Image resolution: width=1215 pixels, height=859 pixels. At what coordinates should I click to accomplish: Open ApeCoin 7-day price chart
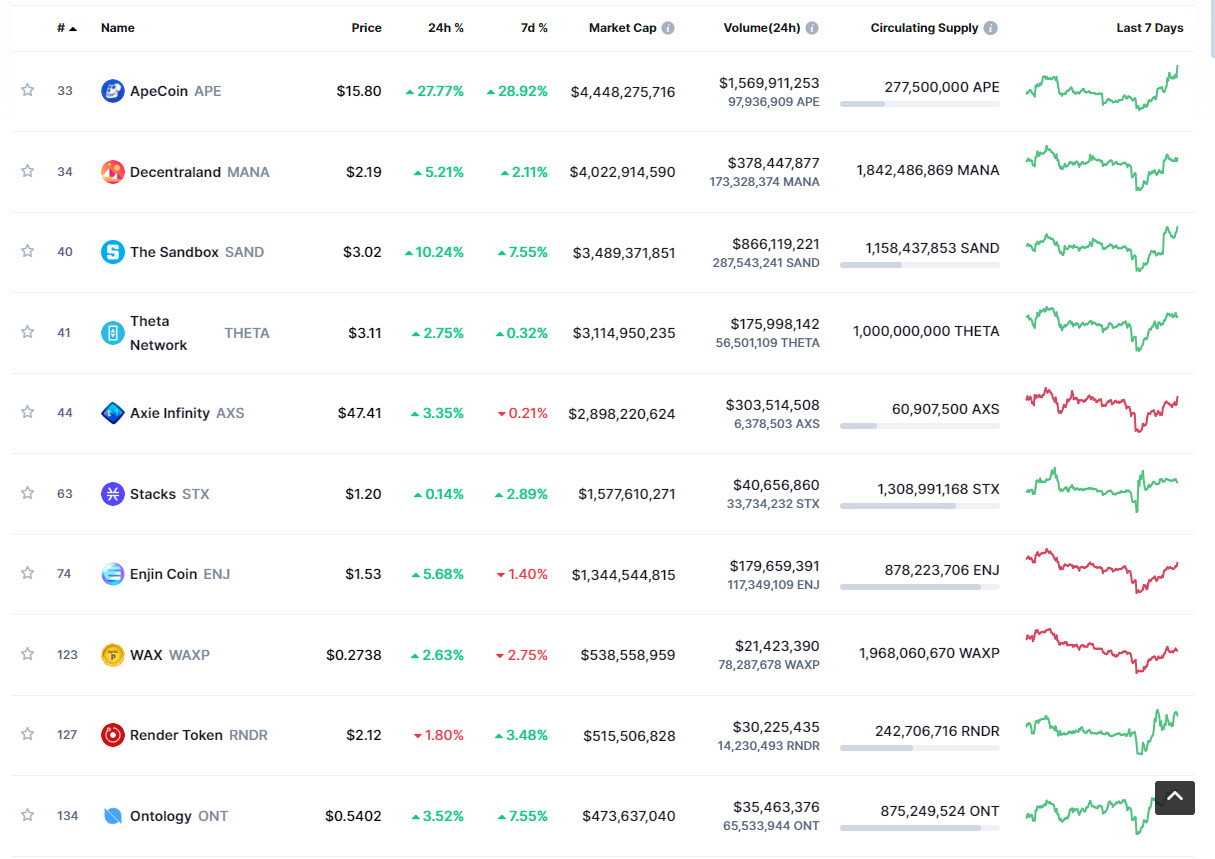point(1102,88)
